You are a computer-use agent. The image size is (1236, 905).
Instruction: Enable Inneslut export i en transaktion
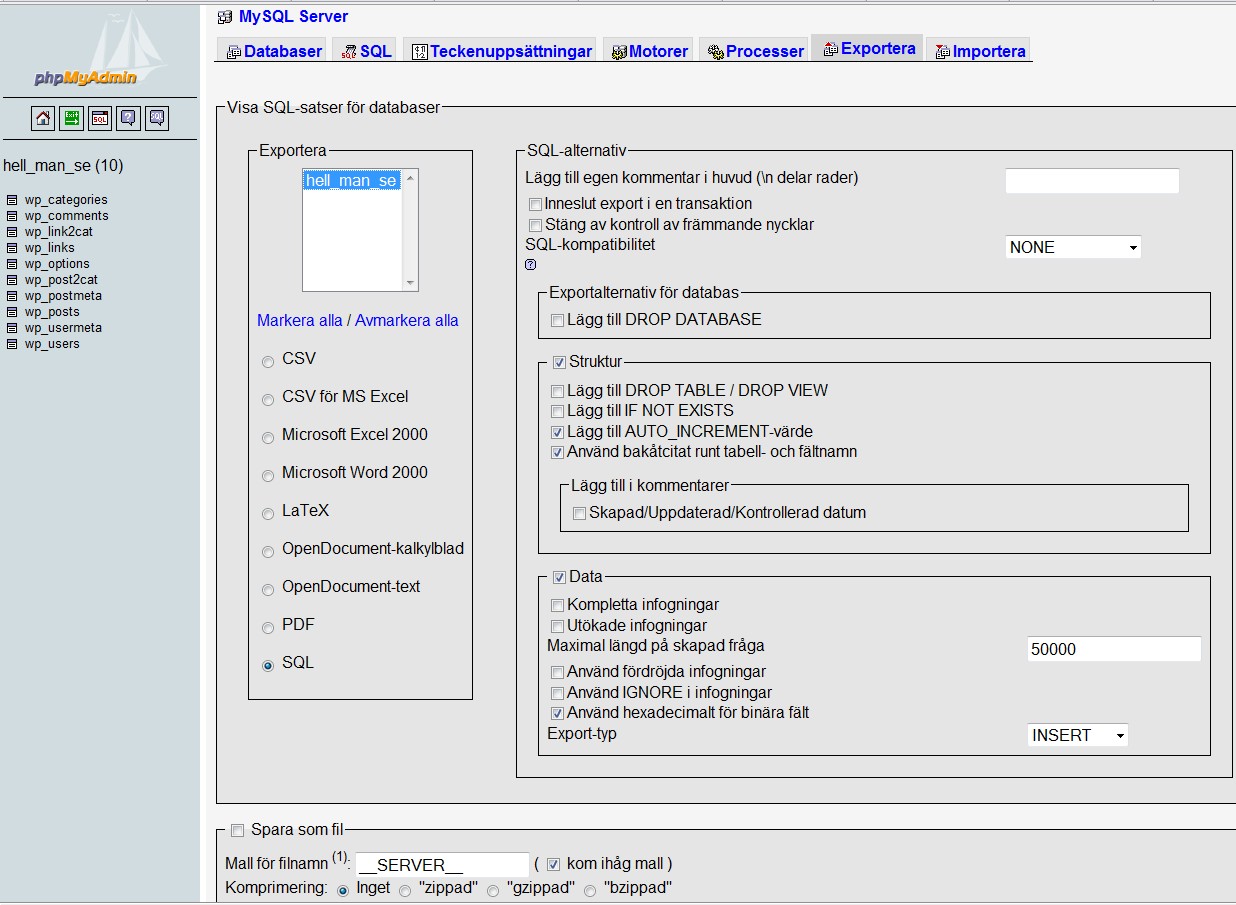(536, 204)
